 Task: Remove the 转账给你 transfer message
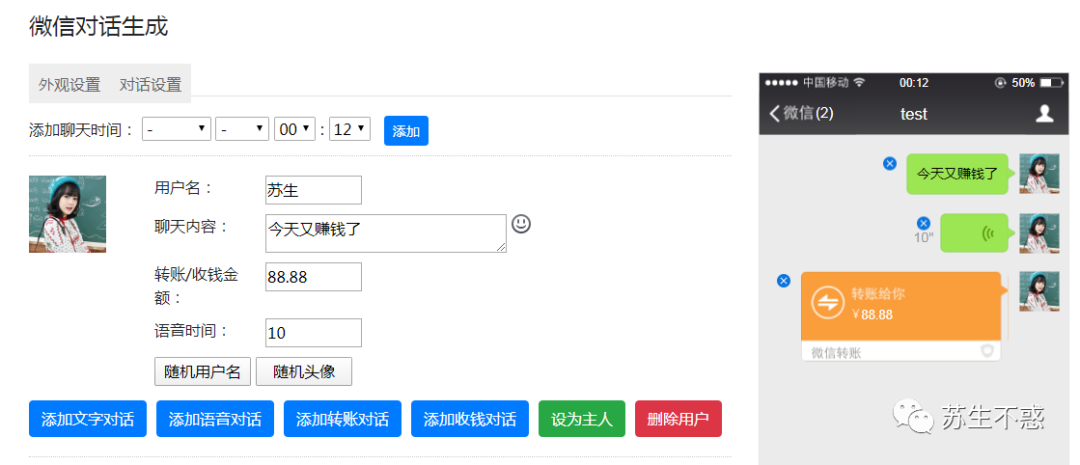[783, 280]
